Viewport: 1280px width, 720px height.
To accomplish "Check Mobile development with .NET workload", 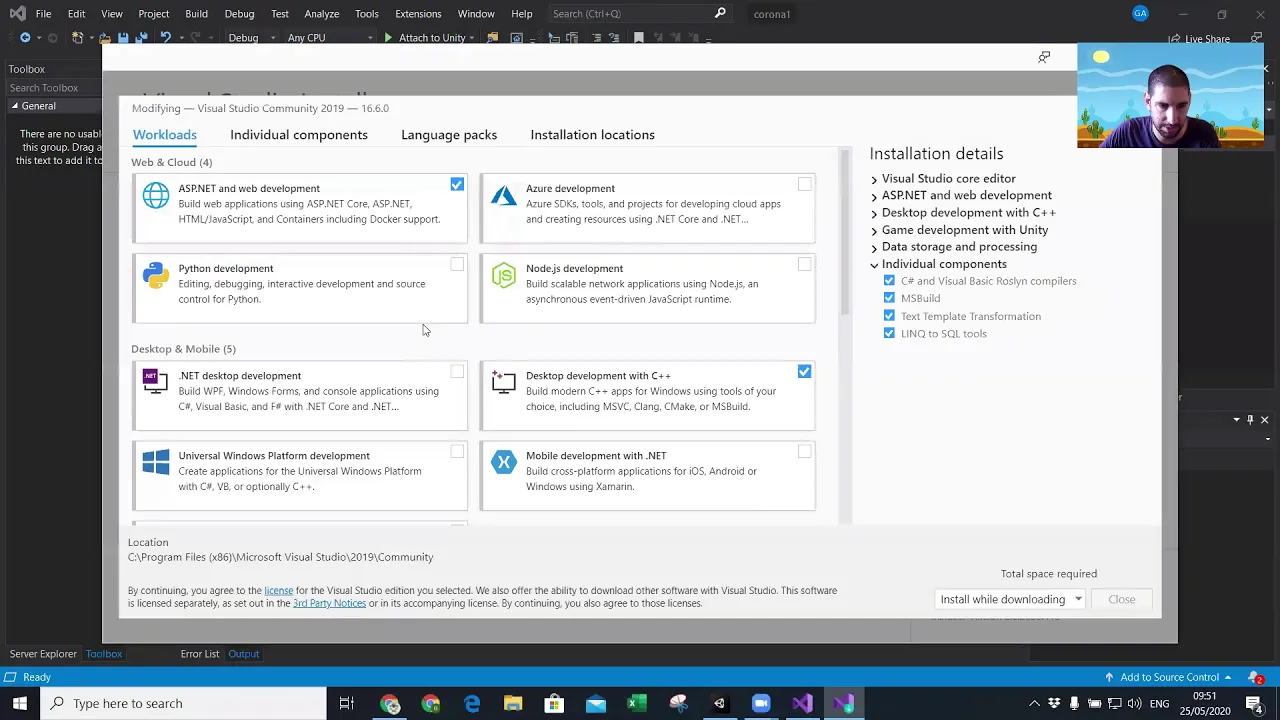I will click(x=804, y=452).
